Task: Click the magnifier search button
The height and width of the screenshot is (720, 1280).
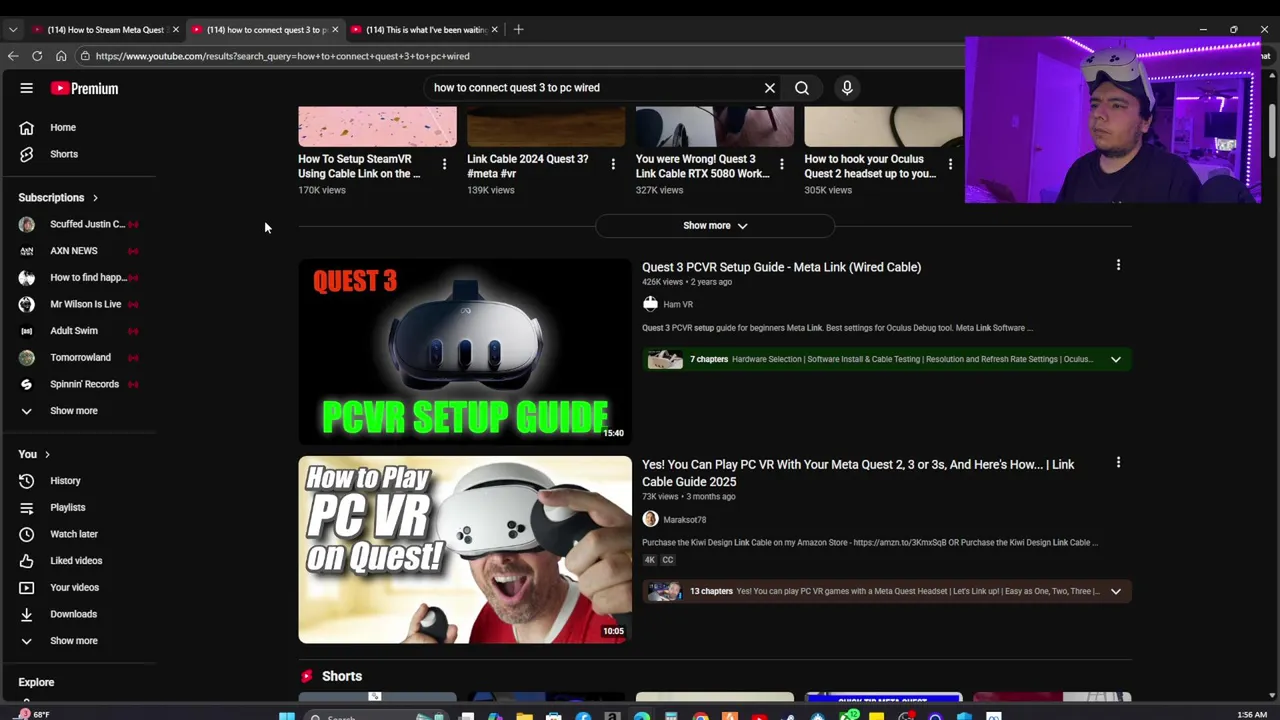Action: [802, 88]
